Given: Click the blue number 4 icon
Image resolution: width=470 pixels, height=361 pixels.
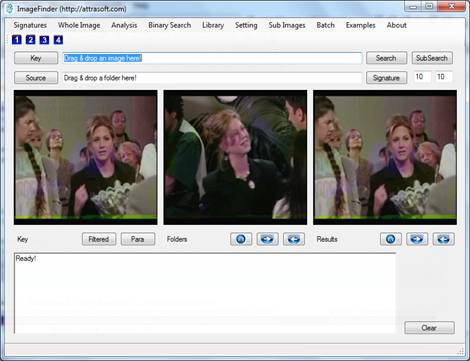Looking at the screenshot, I should point(58,40).
